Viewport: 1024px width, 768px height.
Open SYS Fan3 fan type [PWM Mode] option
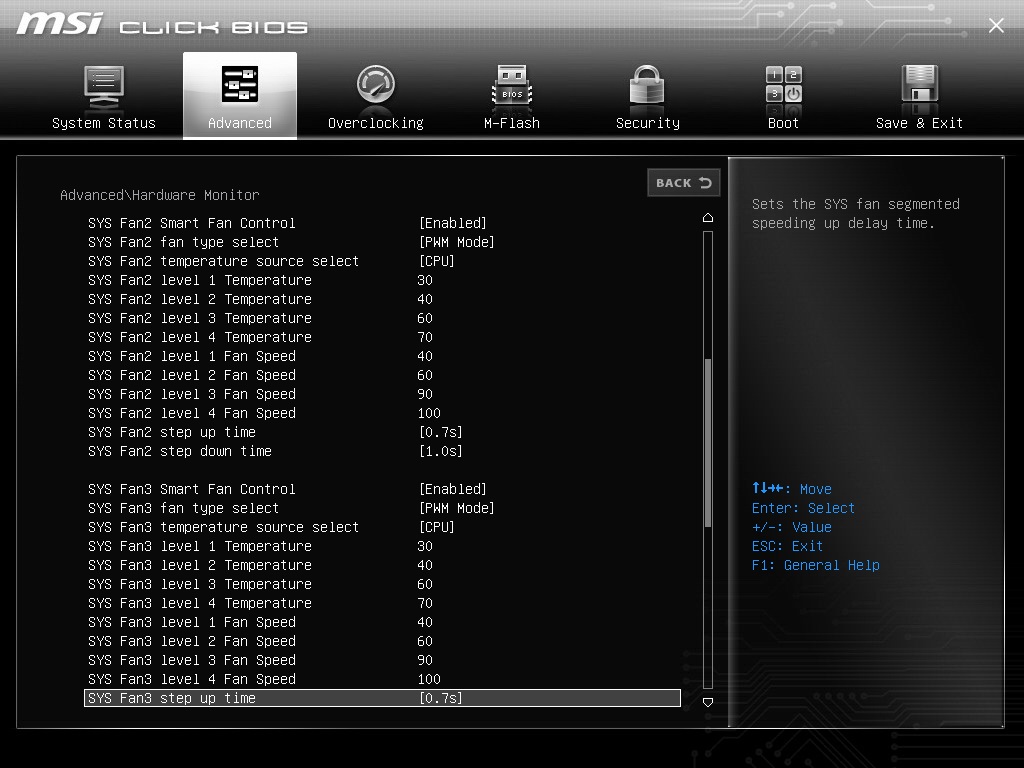click(x=456, y=508)
